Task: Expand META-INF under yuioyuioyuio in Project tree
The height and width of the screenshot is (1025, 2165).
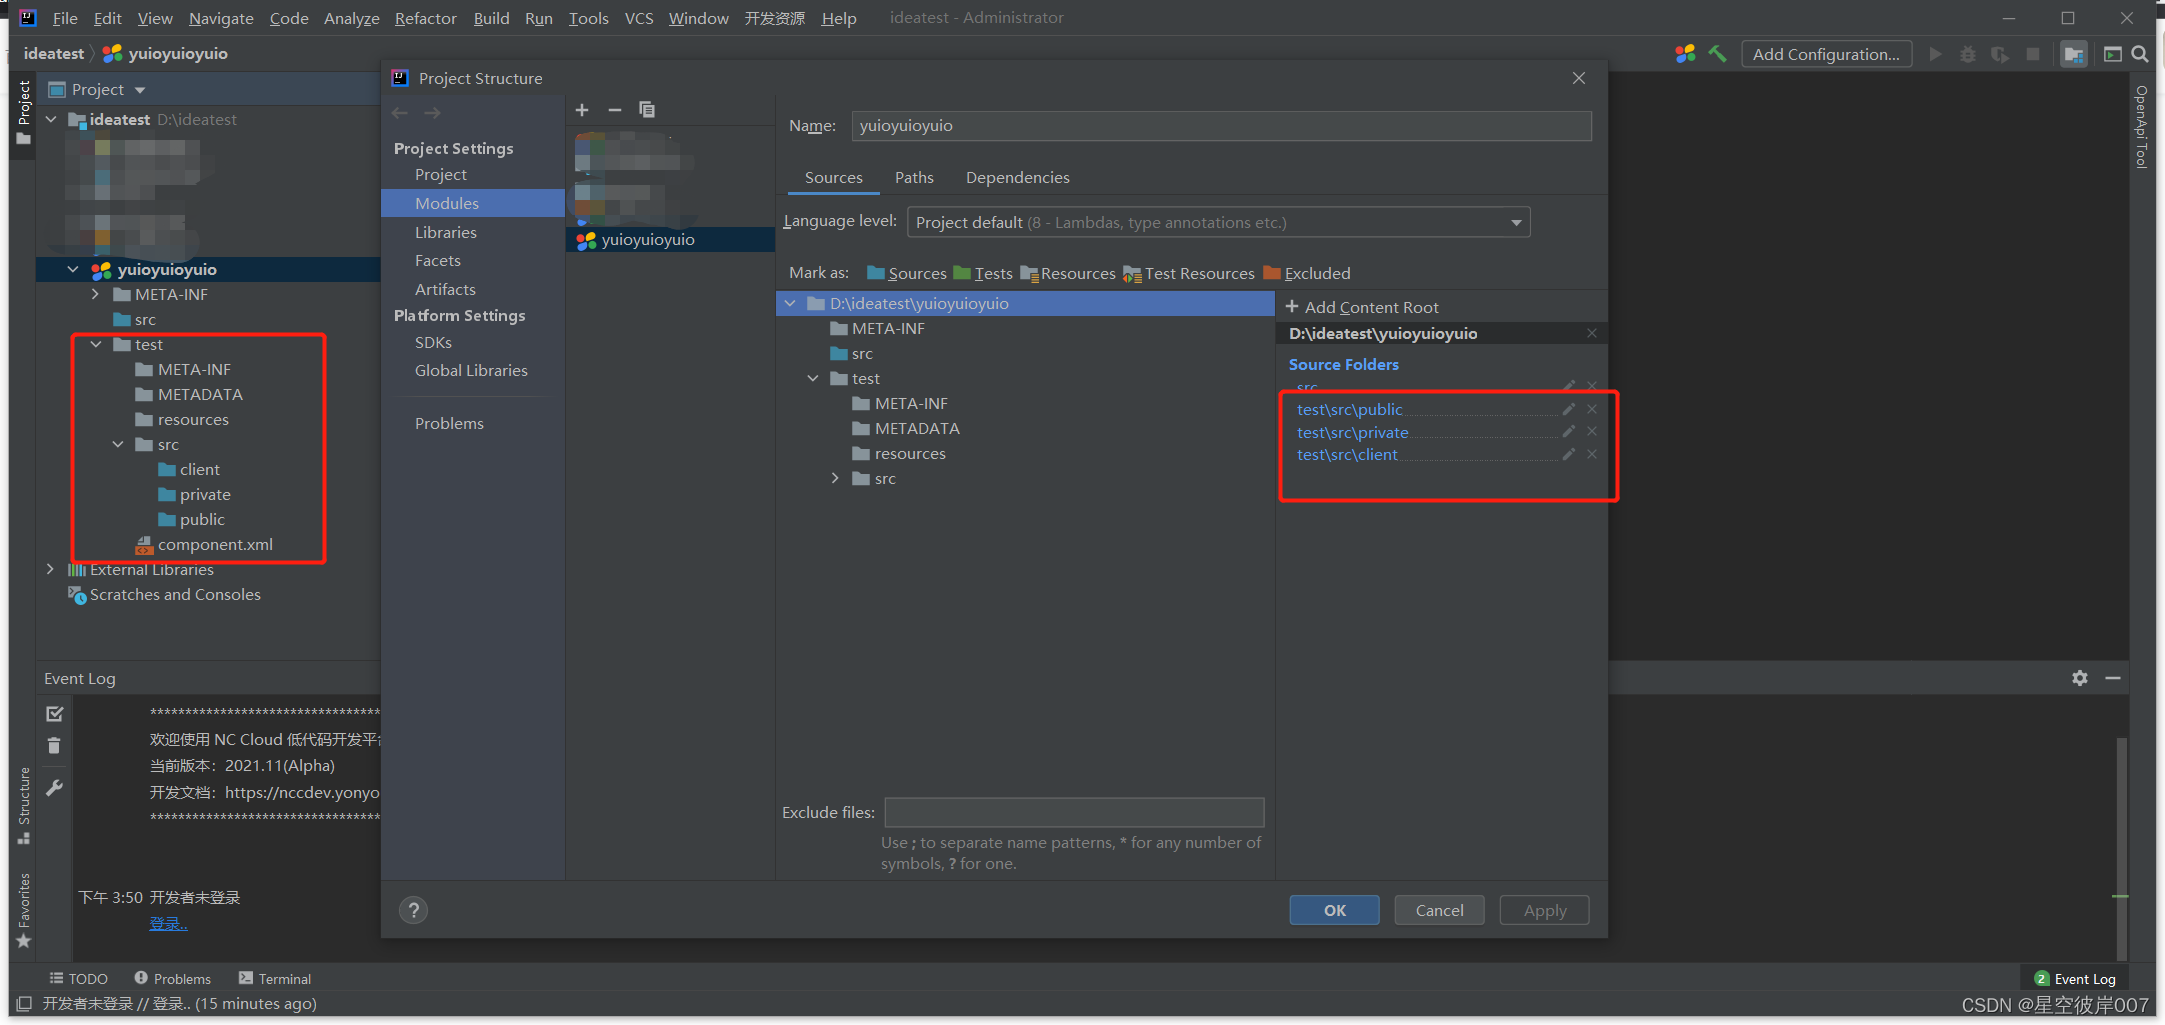Action: coord(95,294)
